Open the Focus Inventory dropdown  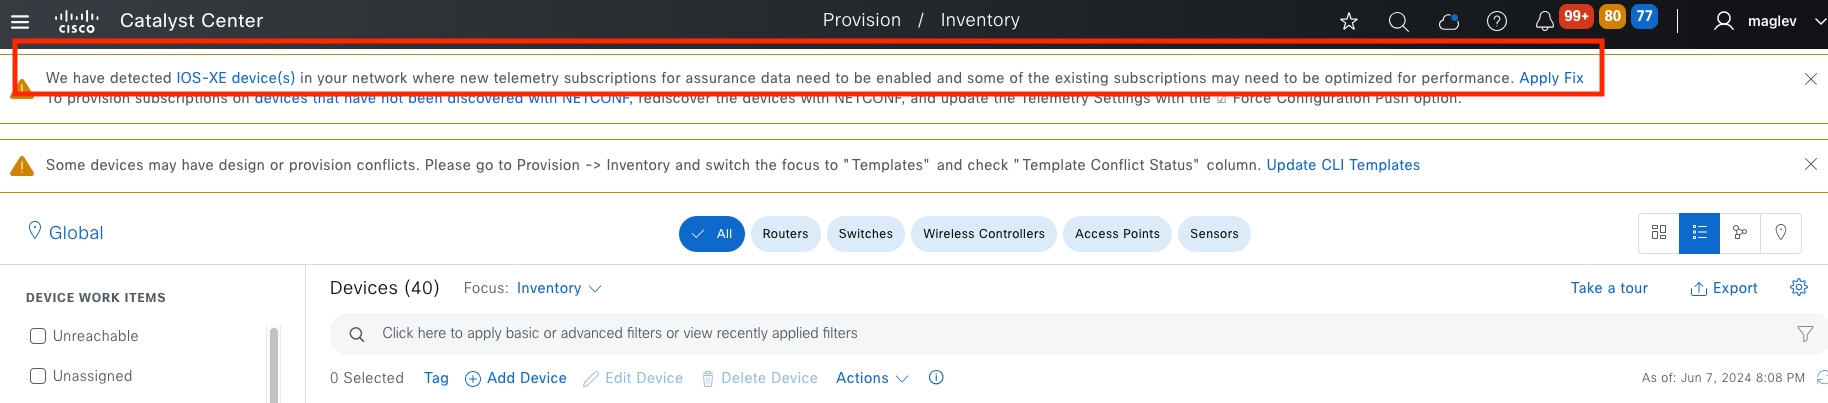coord(559,288)
